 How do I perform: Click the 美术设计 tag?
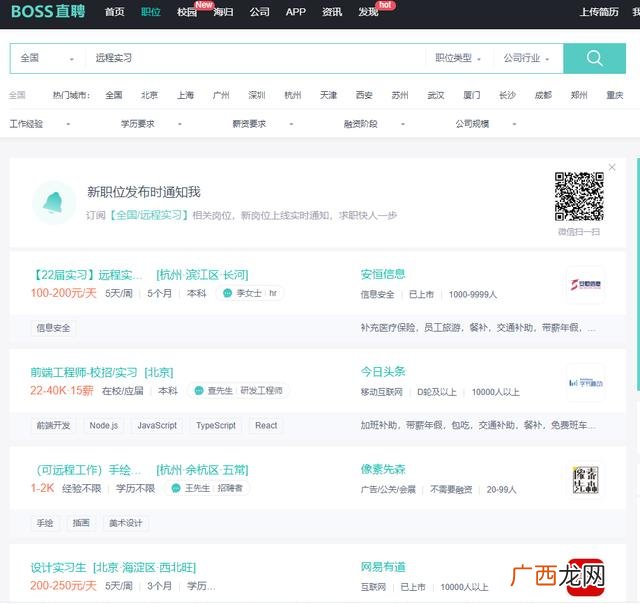[126, 523]
